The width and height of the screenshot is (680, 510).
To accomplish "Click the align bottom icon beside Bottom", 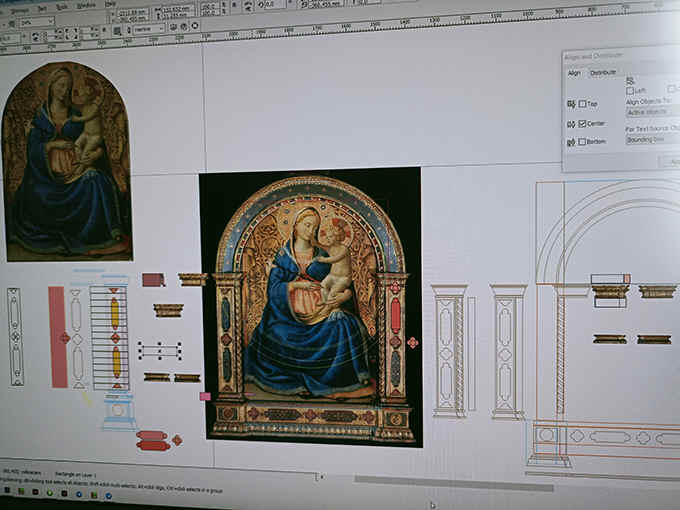I will (571, 142).
